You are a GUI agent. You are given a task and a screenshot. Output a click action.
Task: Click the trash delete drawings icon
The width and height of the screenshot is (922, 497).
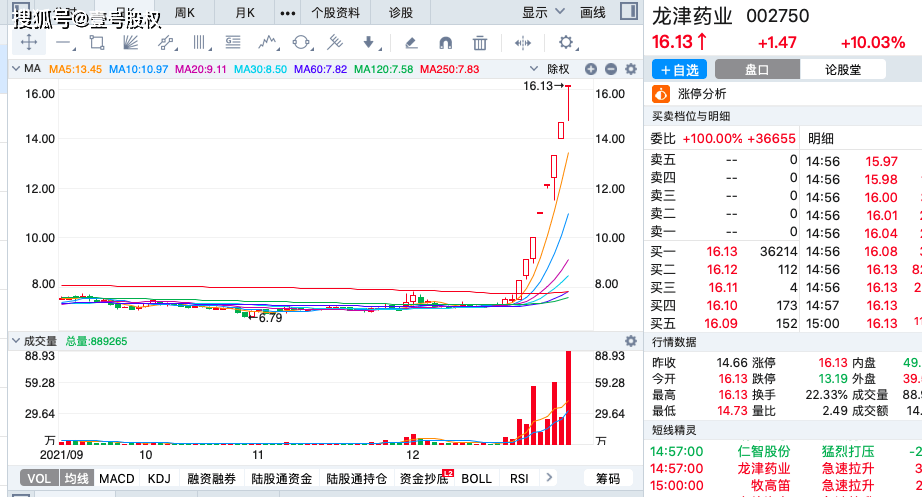tap(480, 43)
